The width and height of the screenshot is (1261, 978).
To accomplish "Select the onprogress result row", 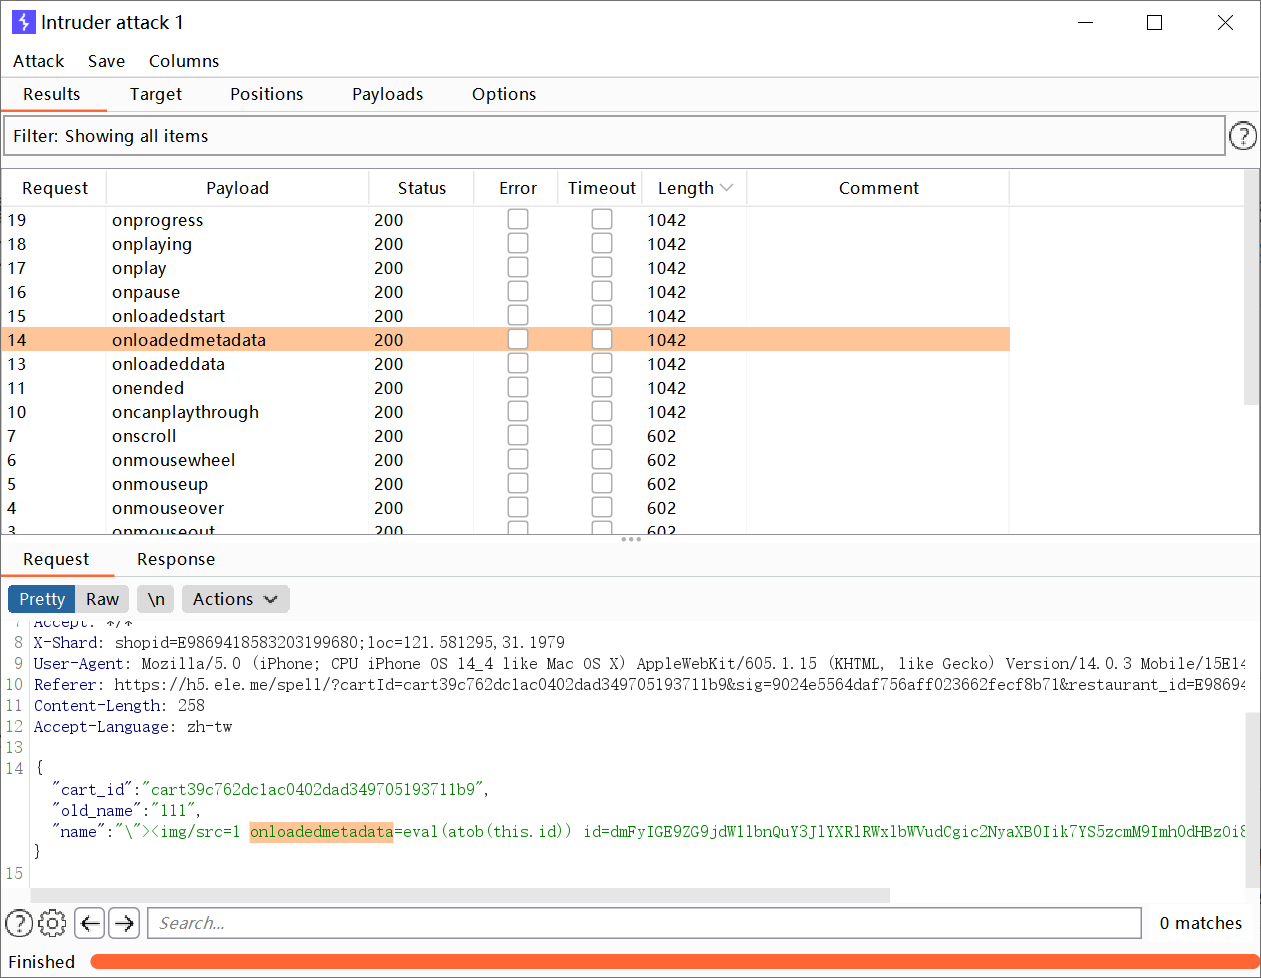I will [x=505, y=220].
